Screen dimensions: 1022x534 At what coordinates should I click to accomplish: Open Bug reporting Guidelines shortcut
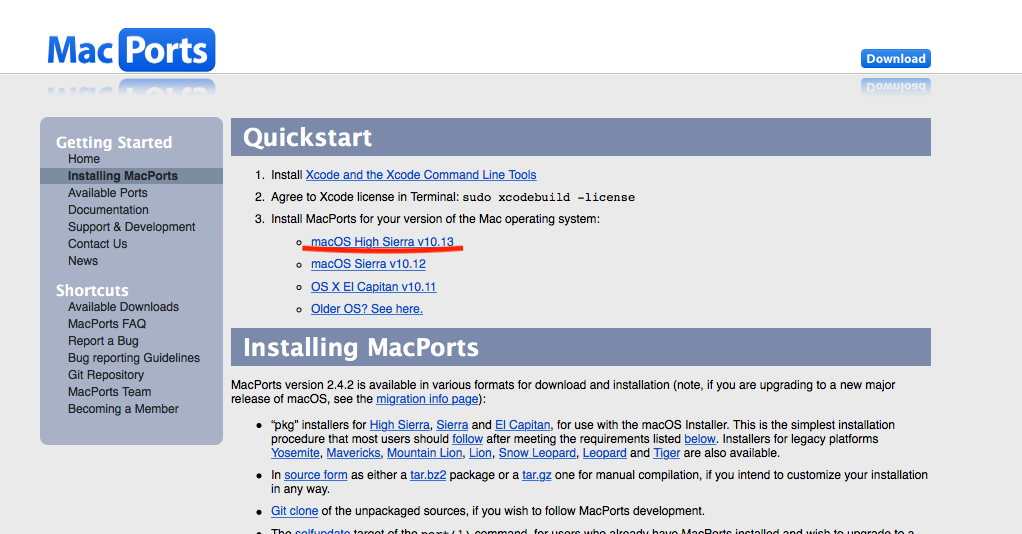[134, 358]
